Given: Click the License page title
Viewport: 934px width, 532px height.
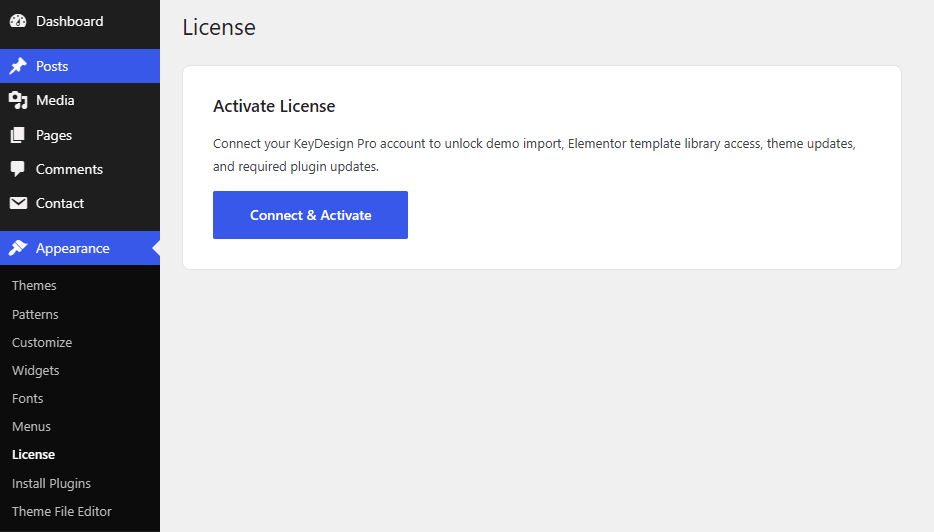Looking at the screenshot, I should click(219, 27).
